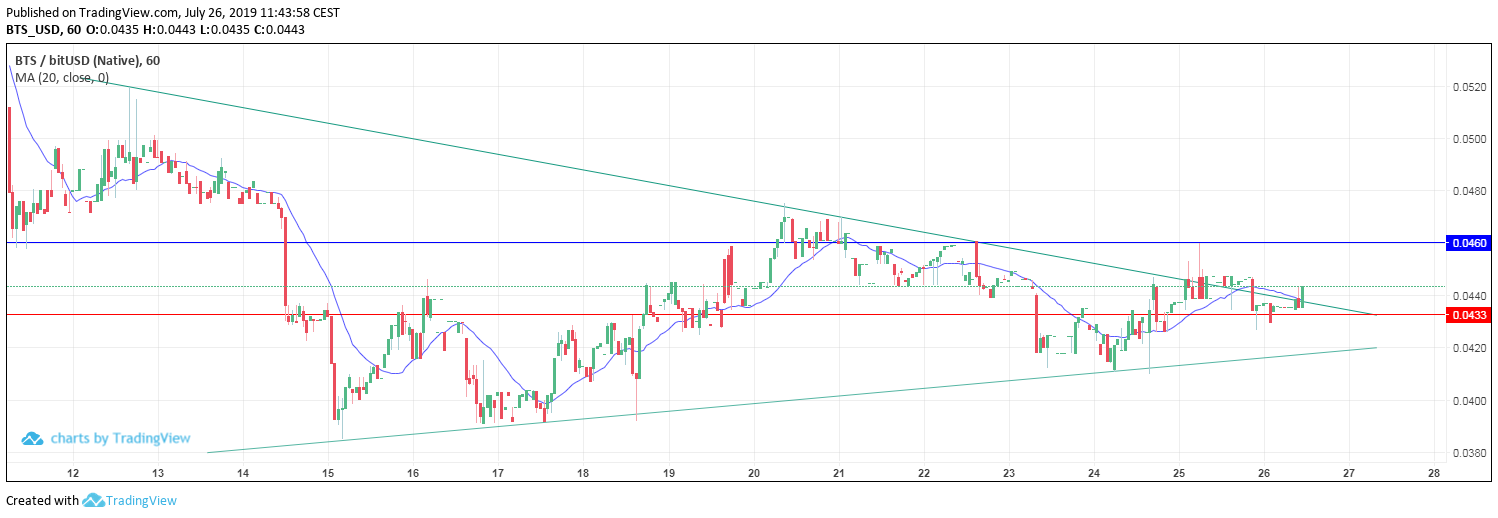The width and height of the screenshot is (1498, 518).
Task: Click the cloud icon beside 'charts by TradingView'
Action: [32, 438]
